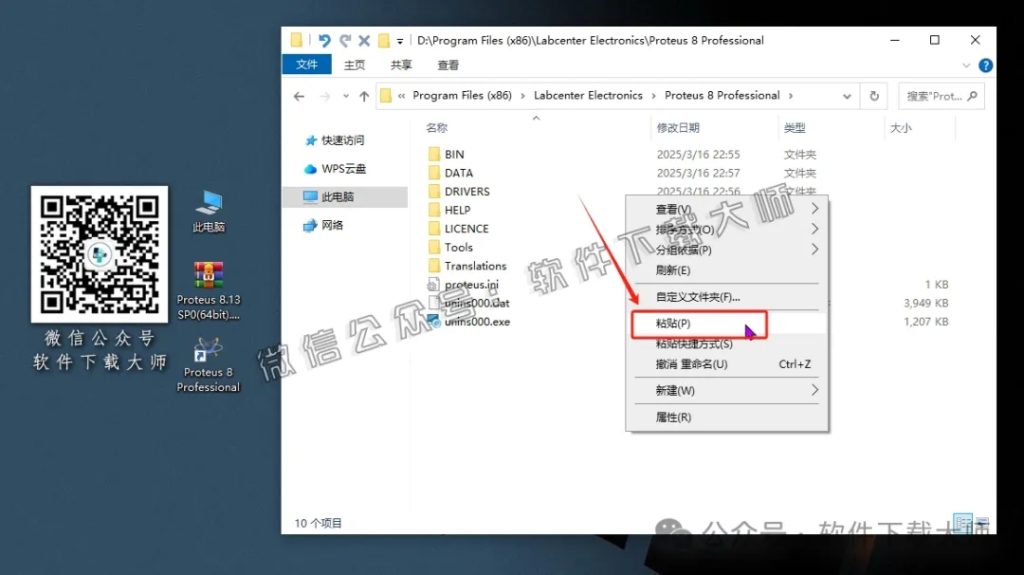Open quick access toolbar customize dropdown
This screenshot has width=1024, height=575.
400,41
